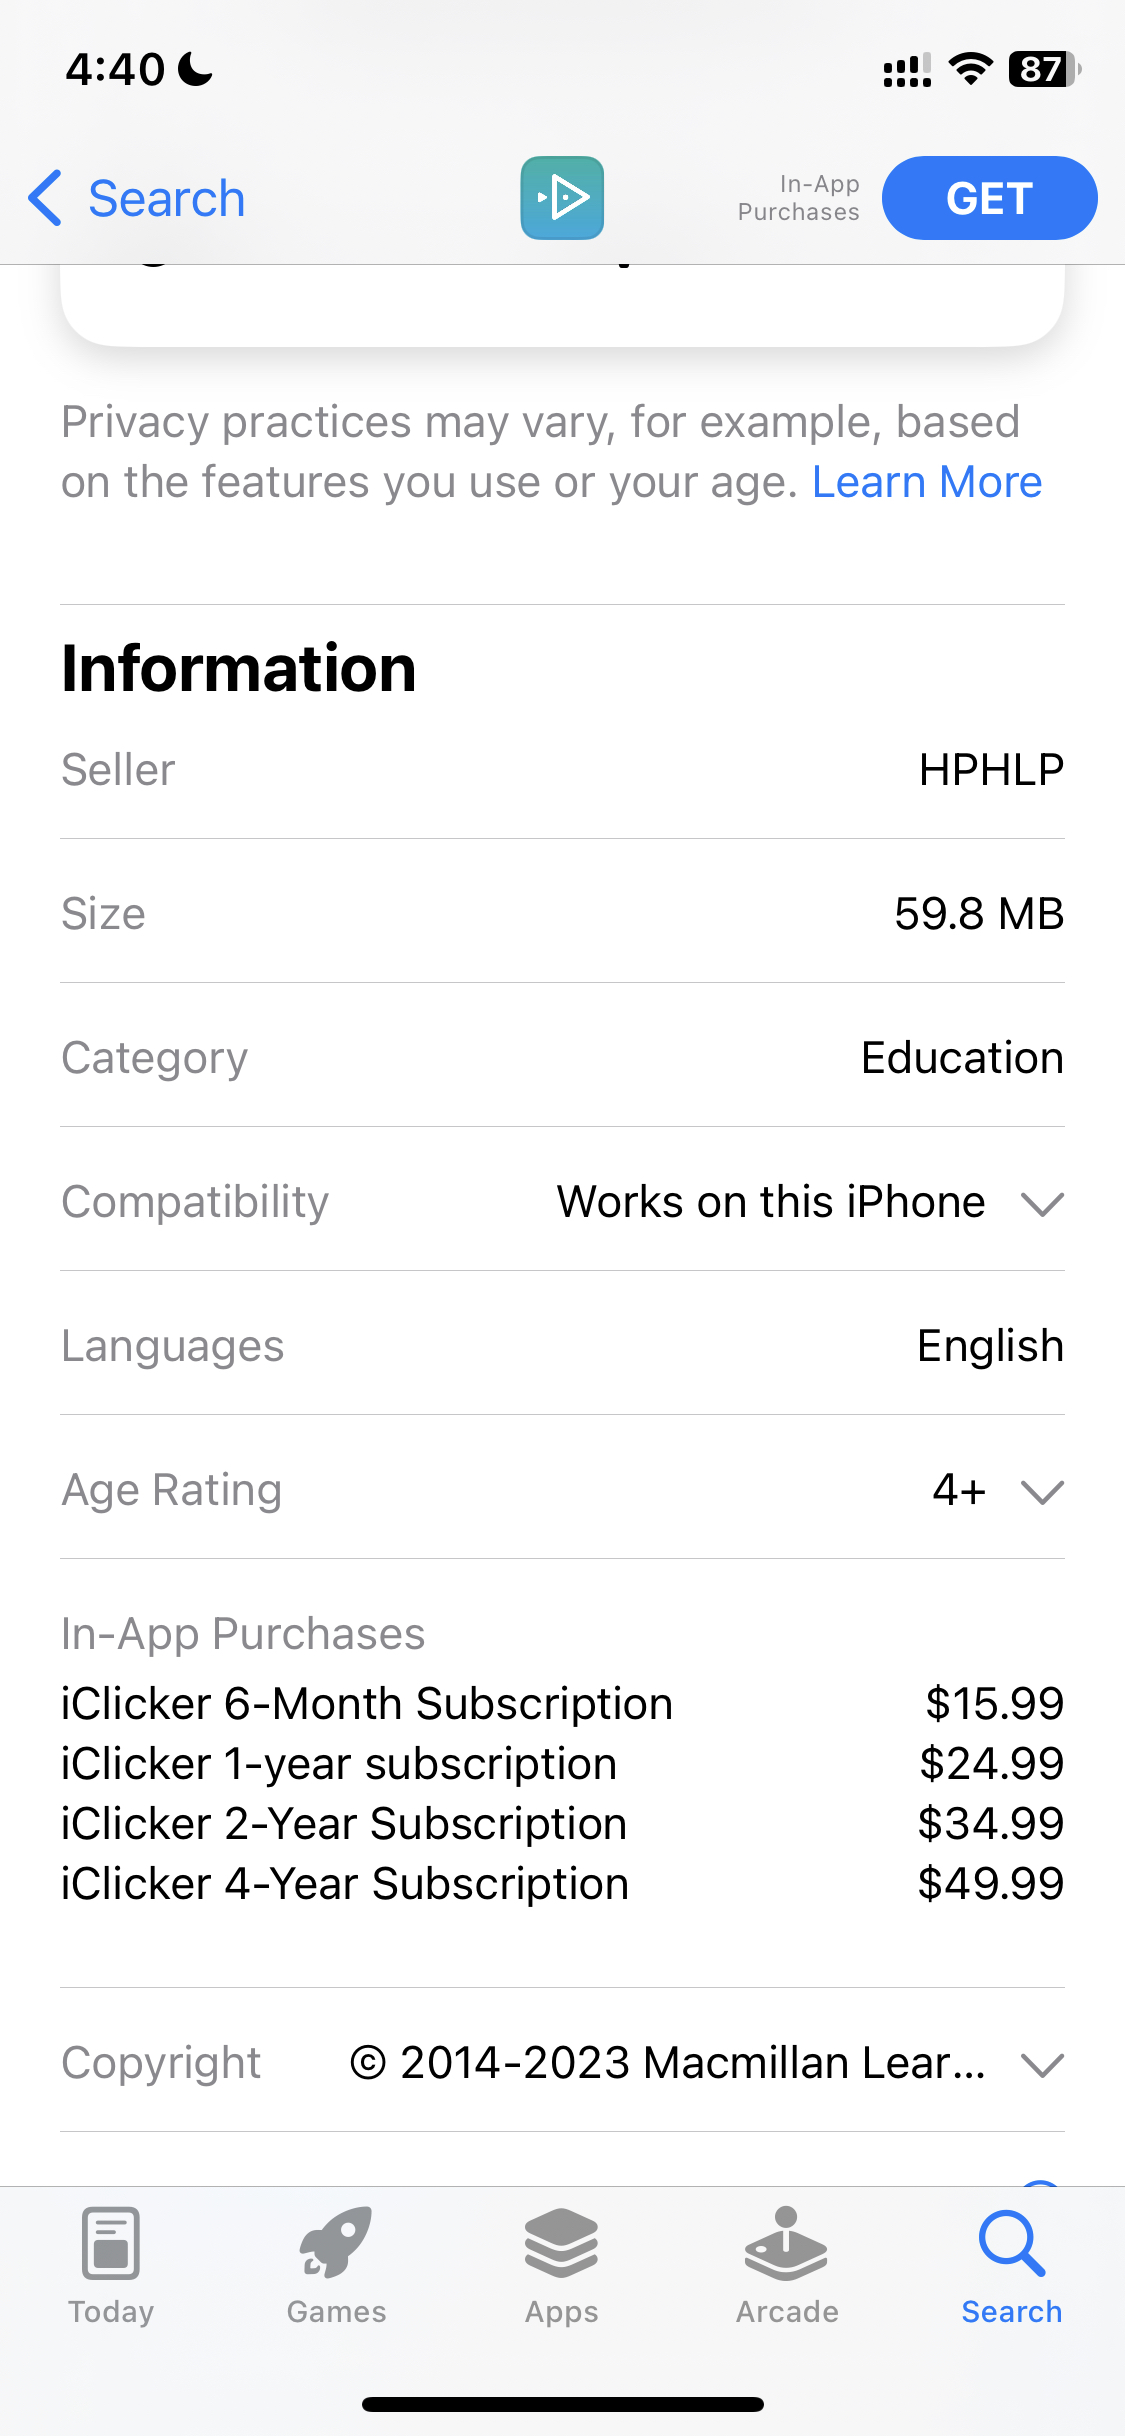The image size is (1125, 2436).
Task: Tap the Wi-Fi status icon
Action: point(970,69)
